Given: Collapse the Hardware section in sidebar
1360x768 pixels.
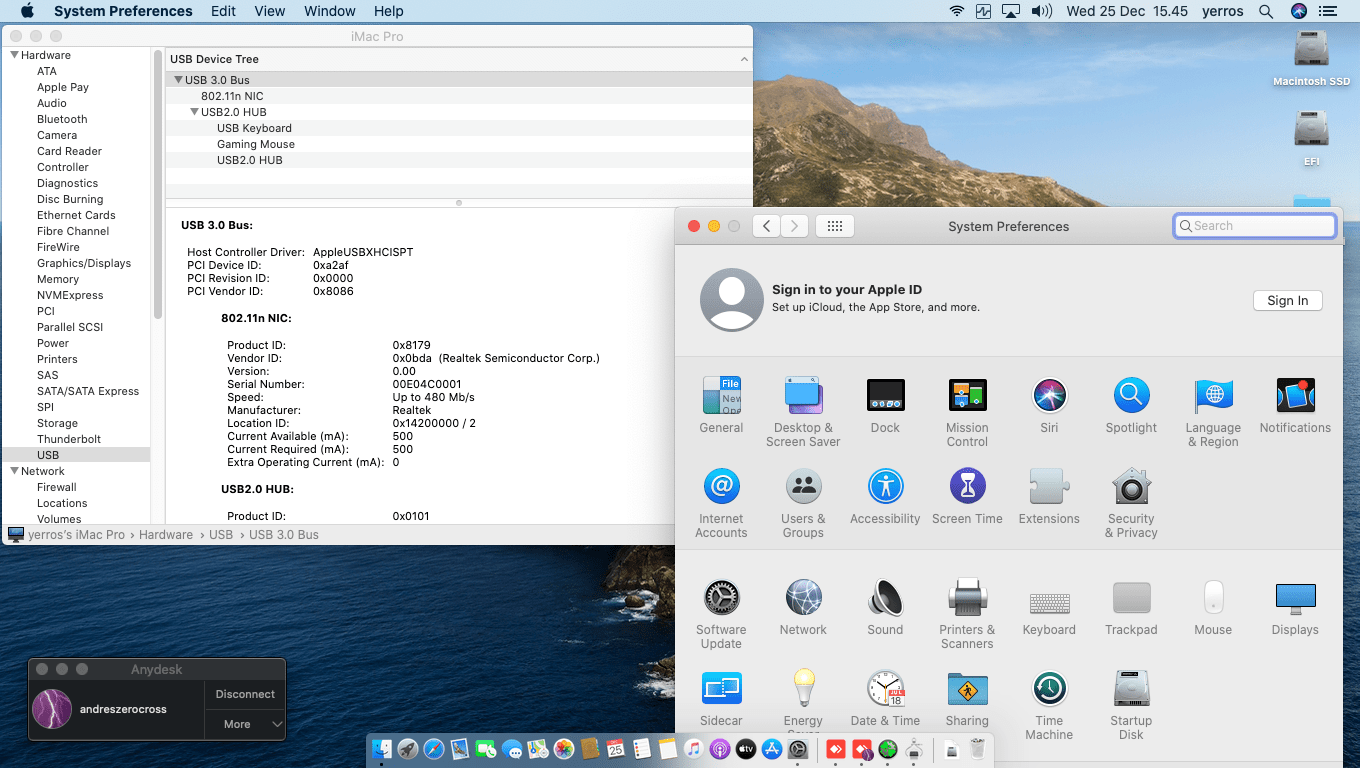Looking at the screenshot, I should tap(15, 55).
